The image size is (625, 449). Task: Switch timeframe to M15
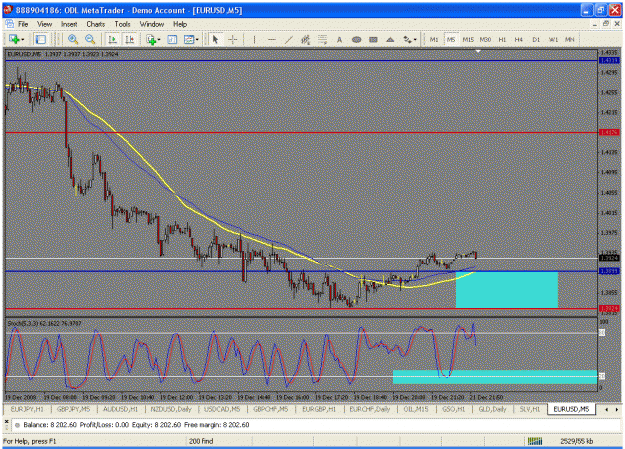[x=468, y=39]
